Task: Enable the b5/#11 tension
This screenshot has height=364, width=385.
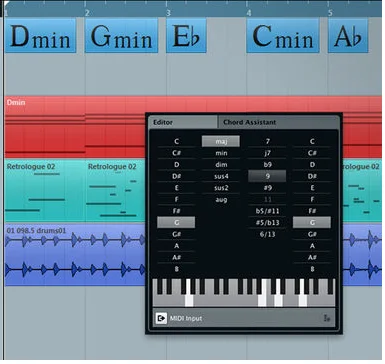Action: click(x=267, y=211)
